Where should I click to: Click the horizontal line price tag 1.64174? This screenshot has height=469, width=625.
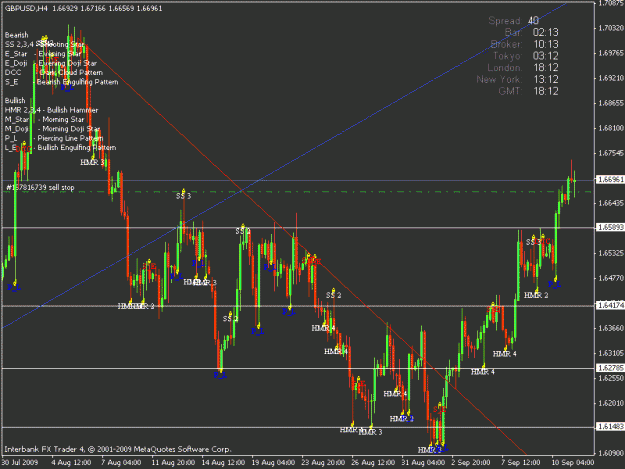click(610, 306)
